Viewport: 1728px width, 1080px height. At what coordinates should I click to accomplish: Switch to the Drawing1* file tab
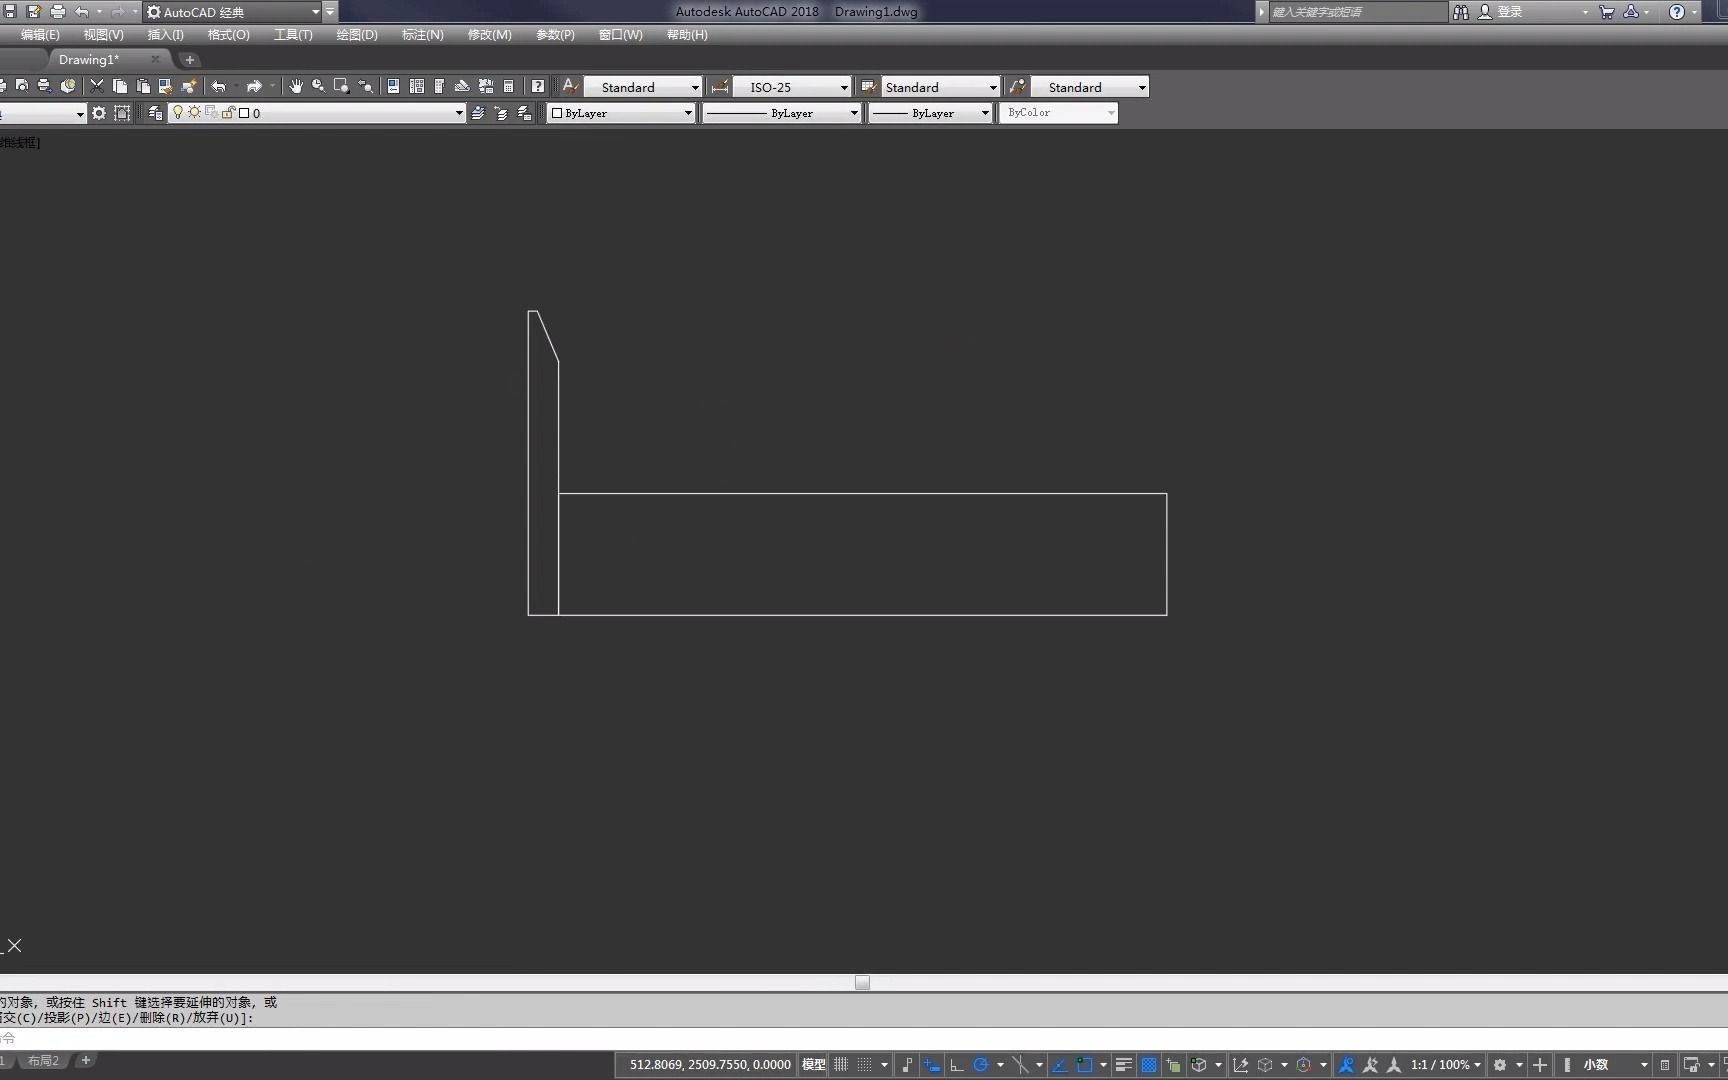[89, 60]
